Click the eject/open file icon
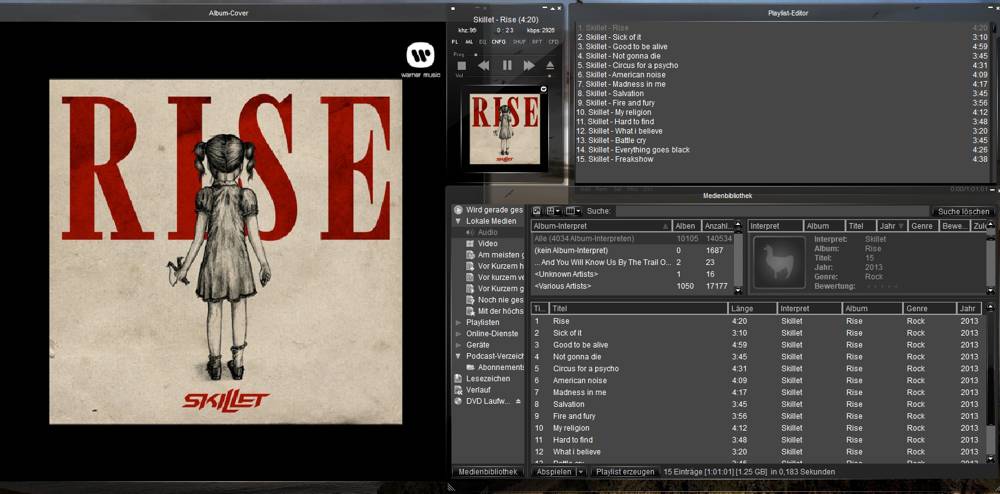 550,65
